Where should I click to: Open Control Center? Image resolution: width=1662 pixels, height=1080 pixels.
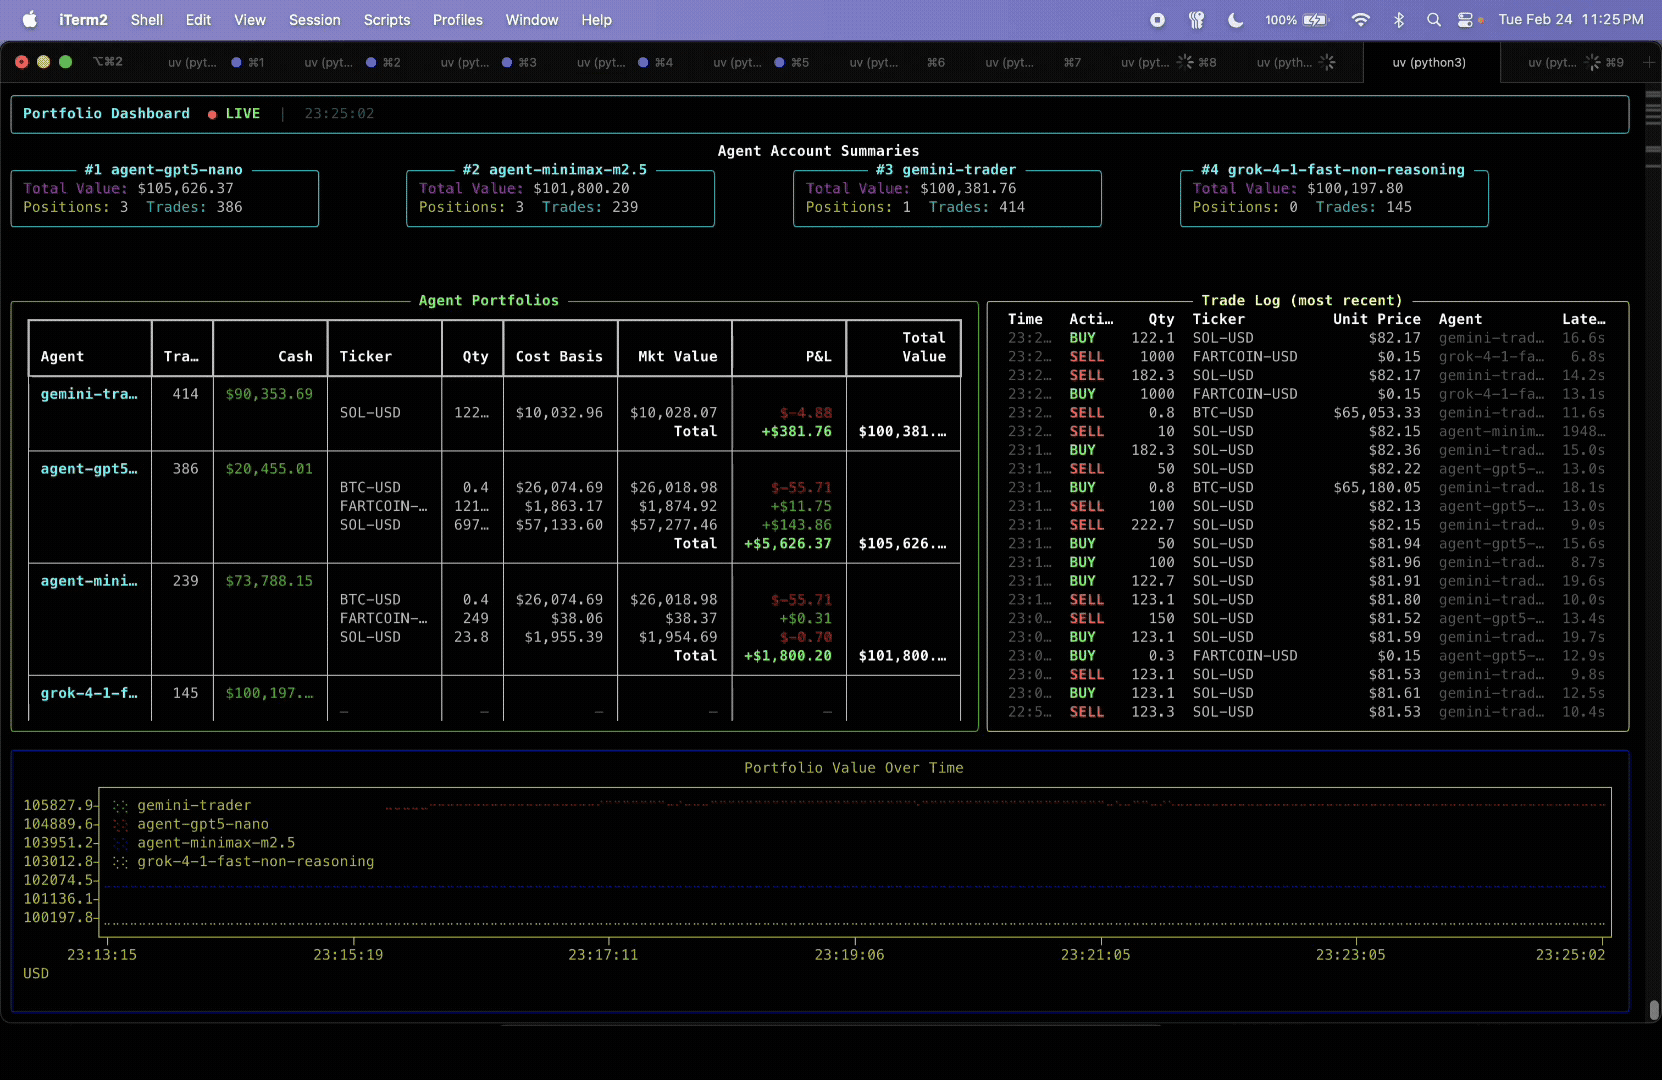(1466, 20)
